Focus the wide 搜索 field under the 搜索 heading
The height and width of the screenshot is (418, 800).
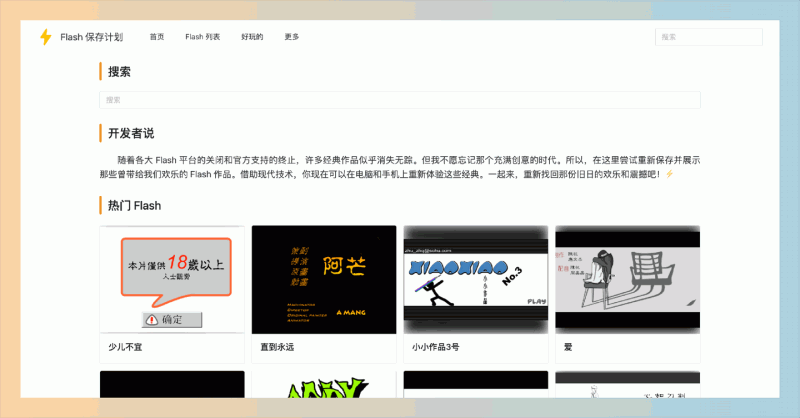(x=399, y=100)
